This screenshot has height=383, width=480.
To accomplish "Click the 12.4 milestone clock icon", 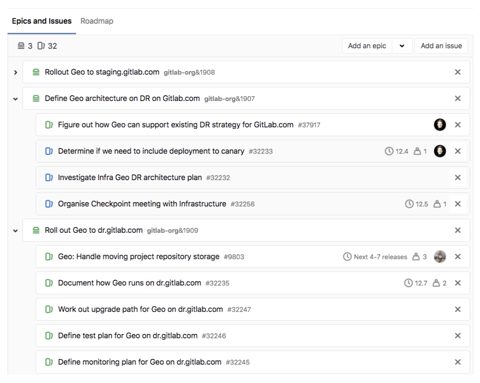I will (389, 151).
